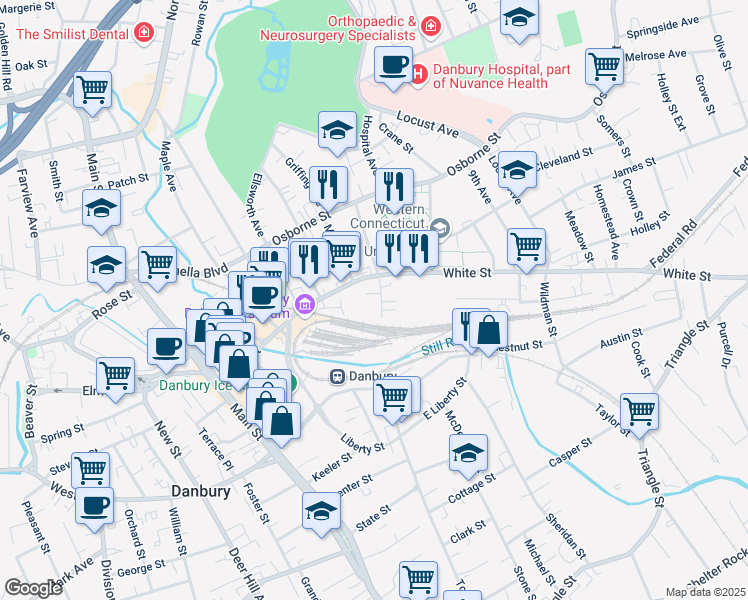Click the Casper St street label
Image resolution: width=748 pixels, height=600 pixels.
coord(570,452)
